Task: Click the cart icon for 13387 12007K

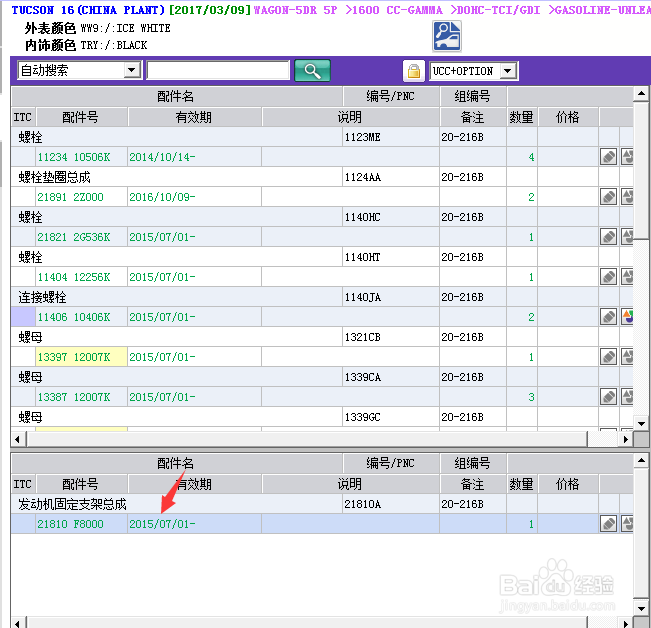Action: 627,397
